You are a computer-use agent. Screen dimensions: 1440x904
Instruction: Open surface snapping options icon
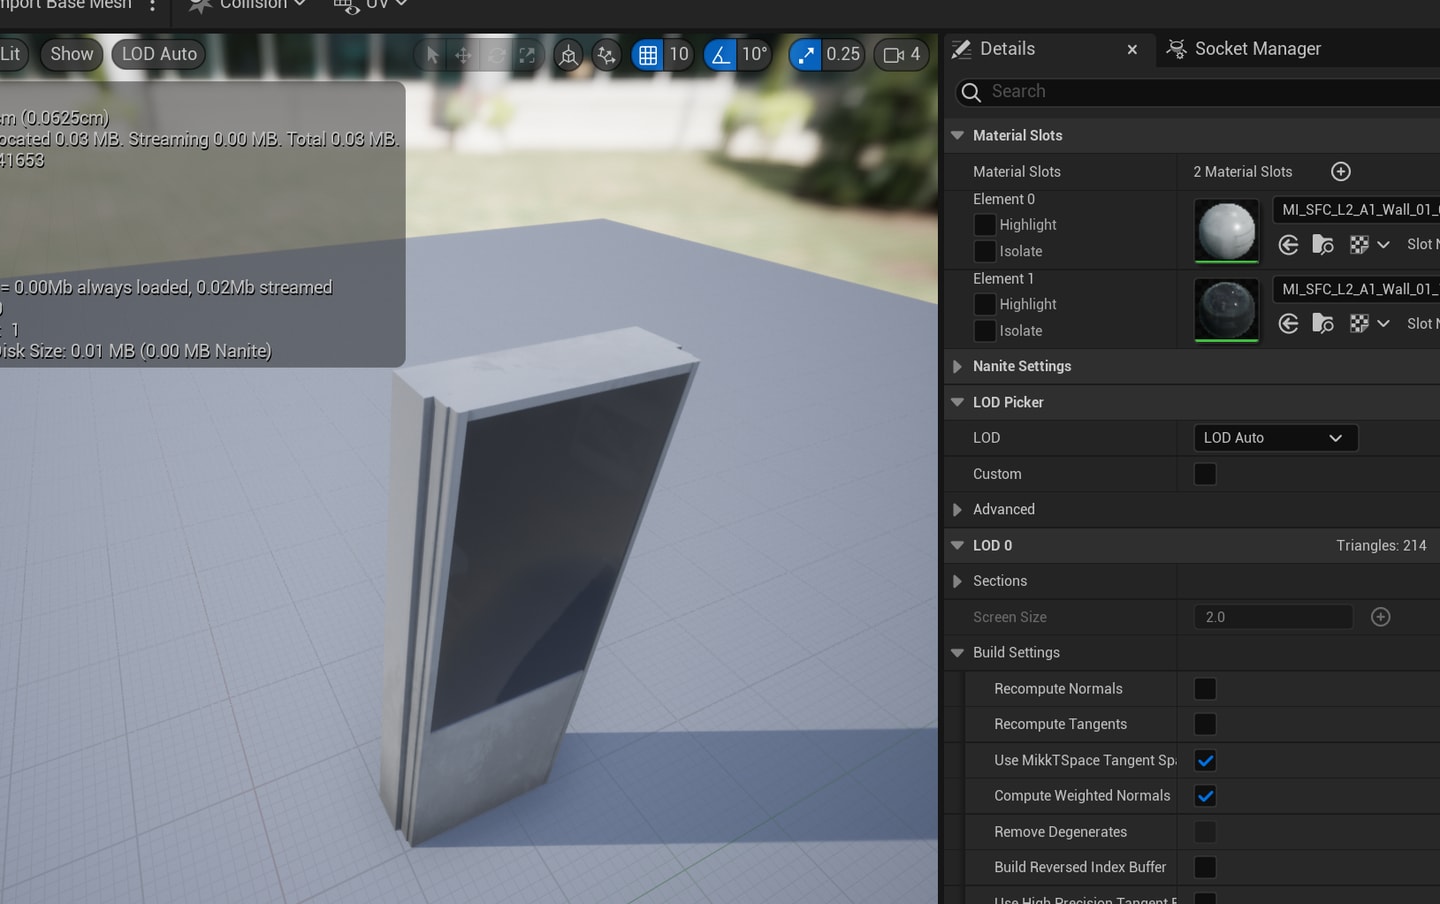click(x=606, y=55)
